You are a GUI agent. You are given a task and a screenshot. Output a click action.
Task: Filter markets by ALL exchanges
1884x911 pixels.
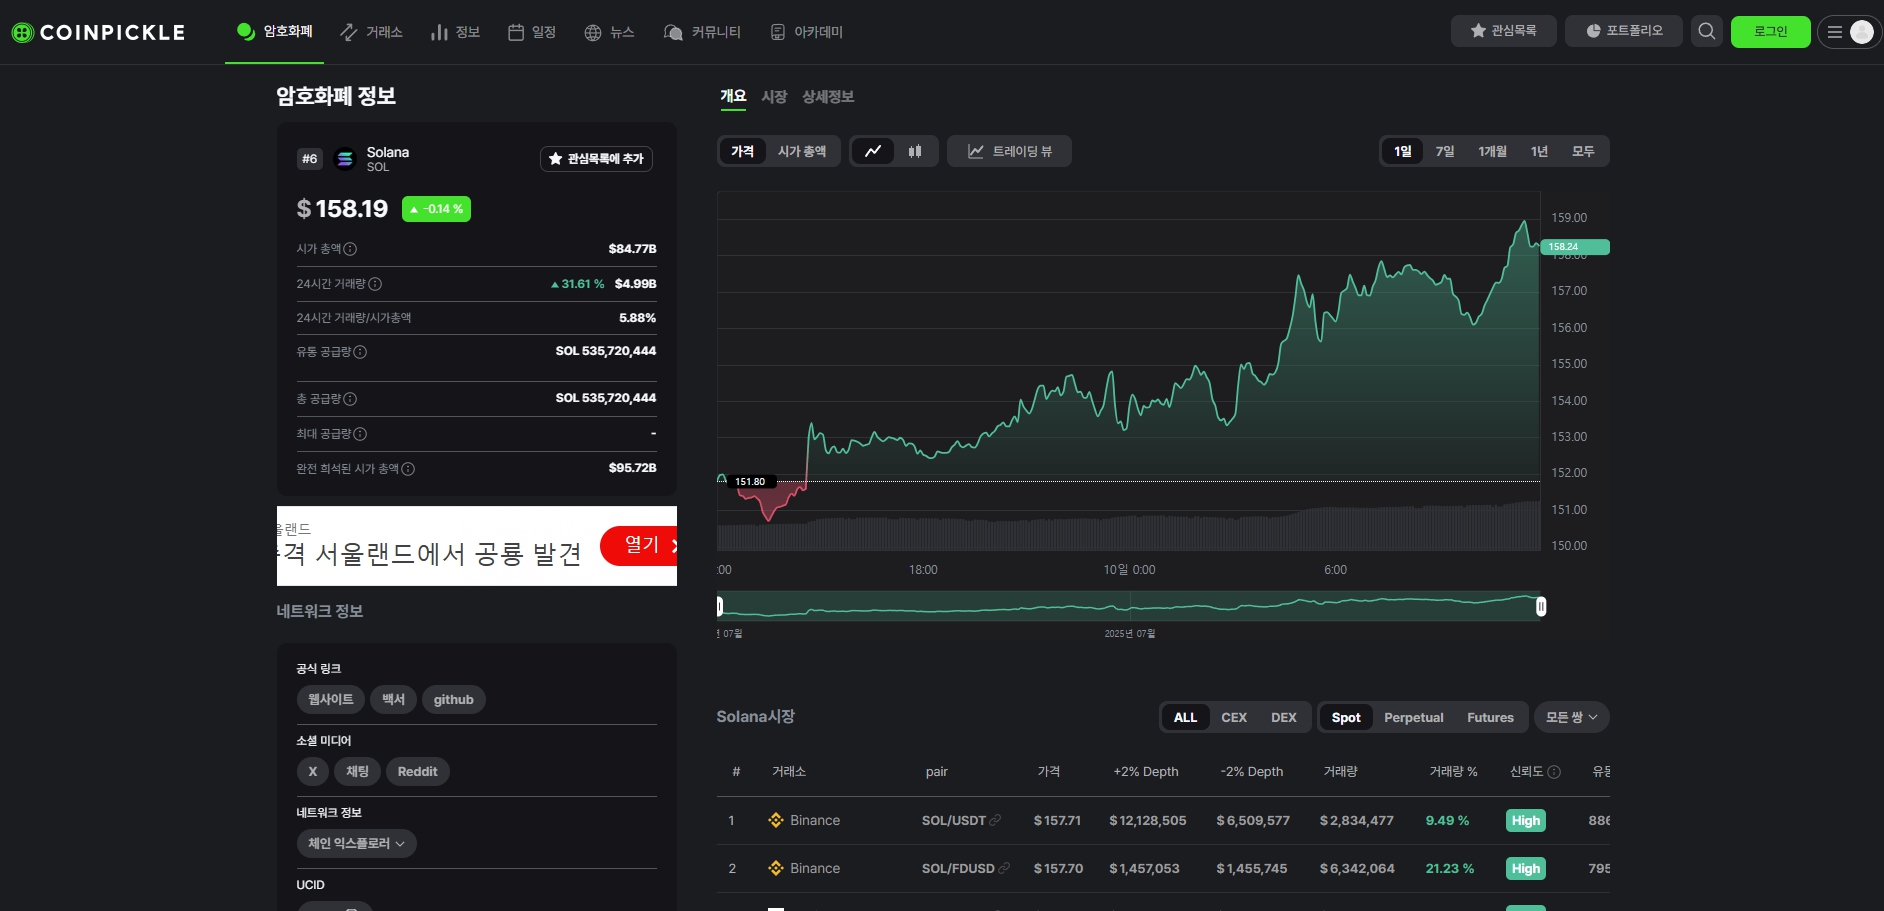coord(1185,718)
